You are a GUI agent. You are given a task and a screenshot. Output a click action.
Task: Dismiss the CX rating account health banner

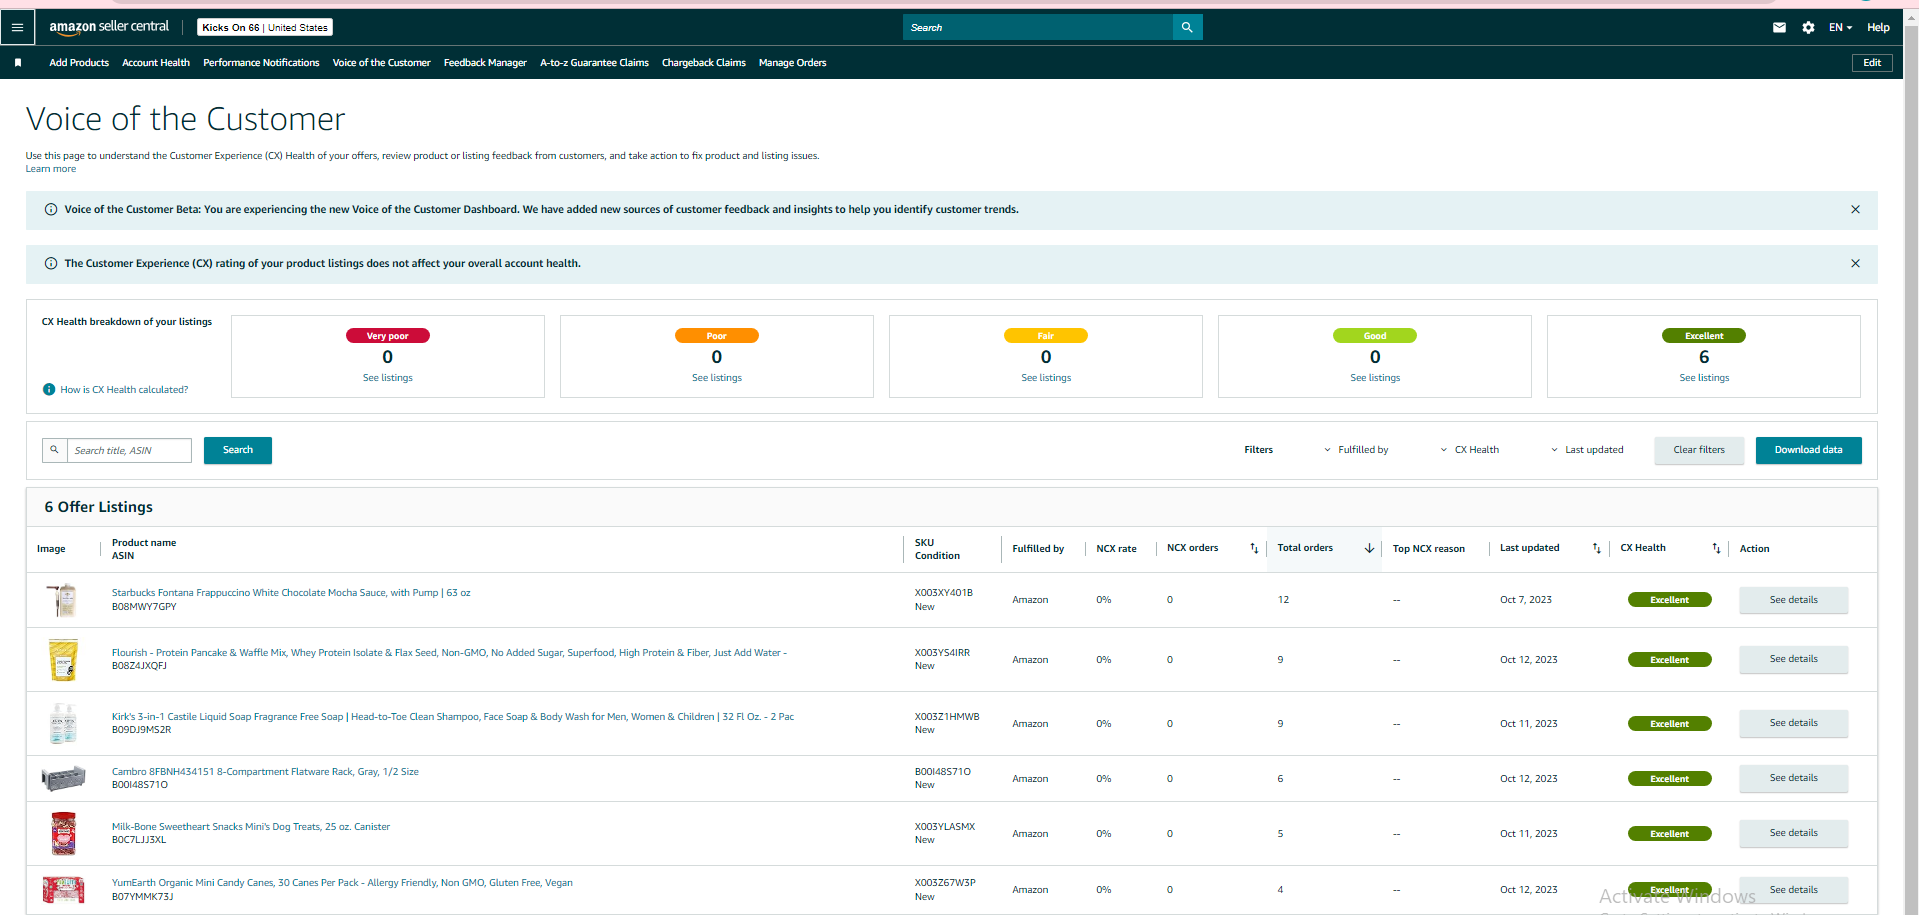pyautogui.click(x=1855, y=264)
